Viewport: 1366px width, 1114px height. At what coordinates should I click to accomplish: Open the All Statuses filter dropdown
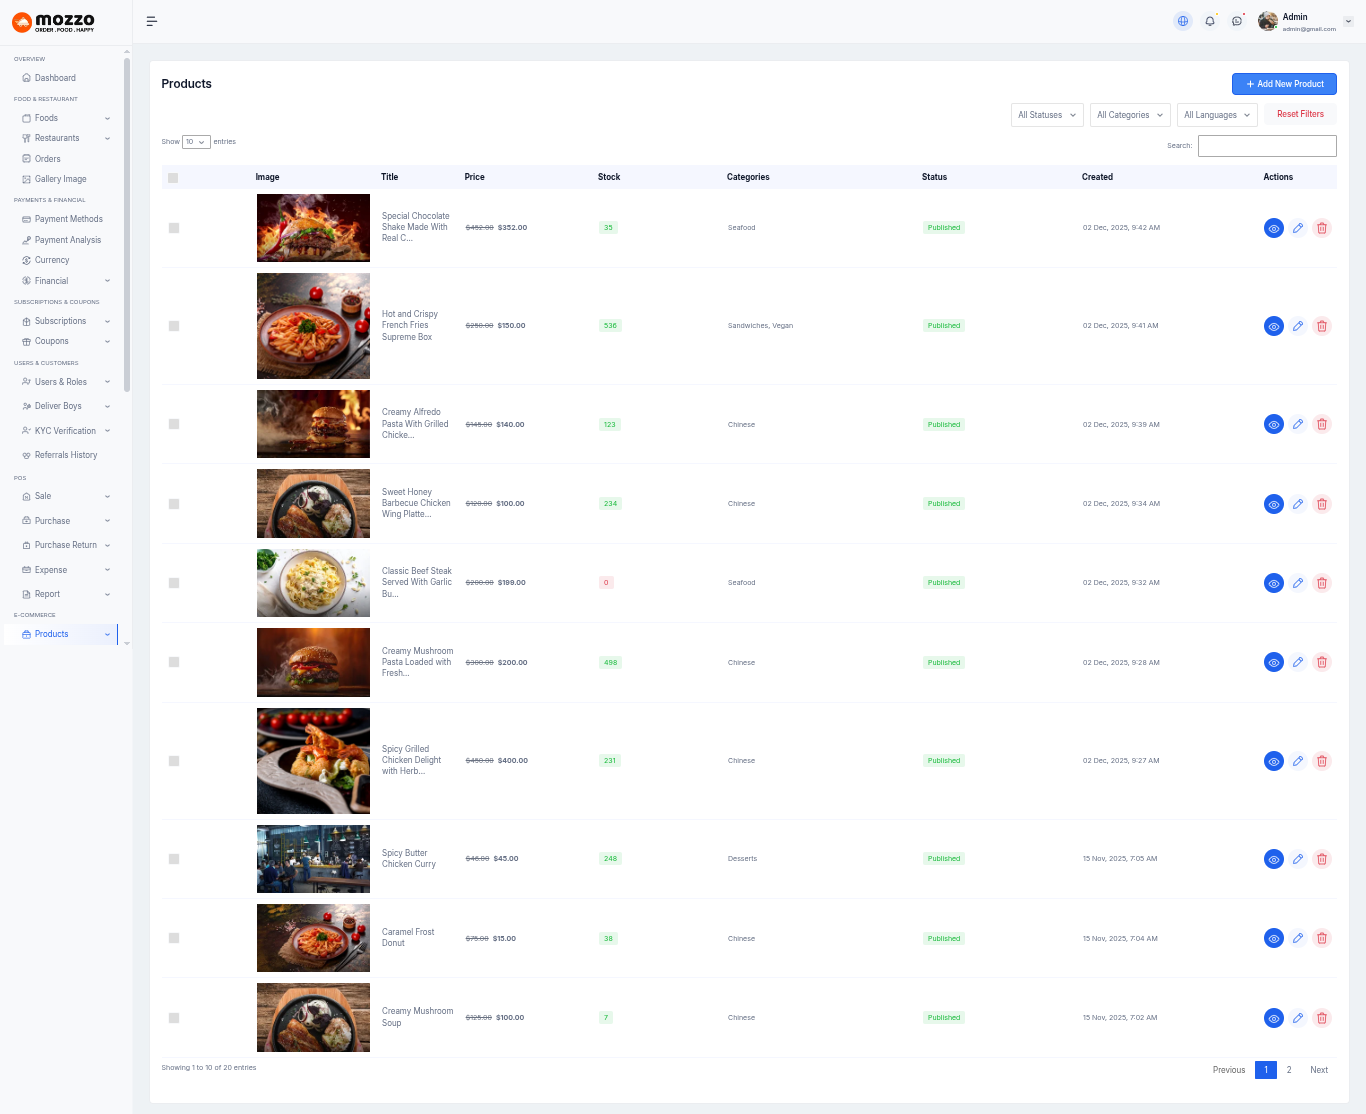coord(1047,115)
